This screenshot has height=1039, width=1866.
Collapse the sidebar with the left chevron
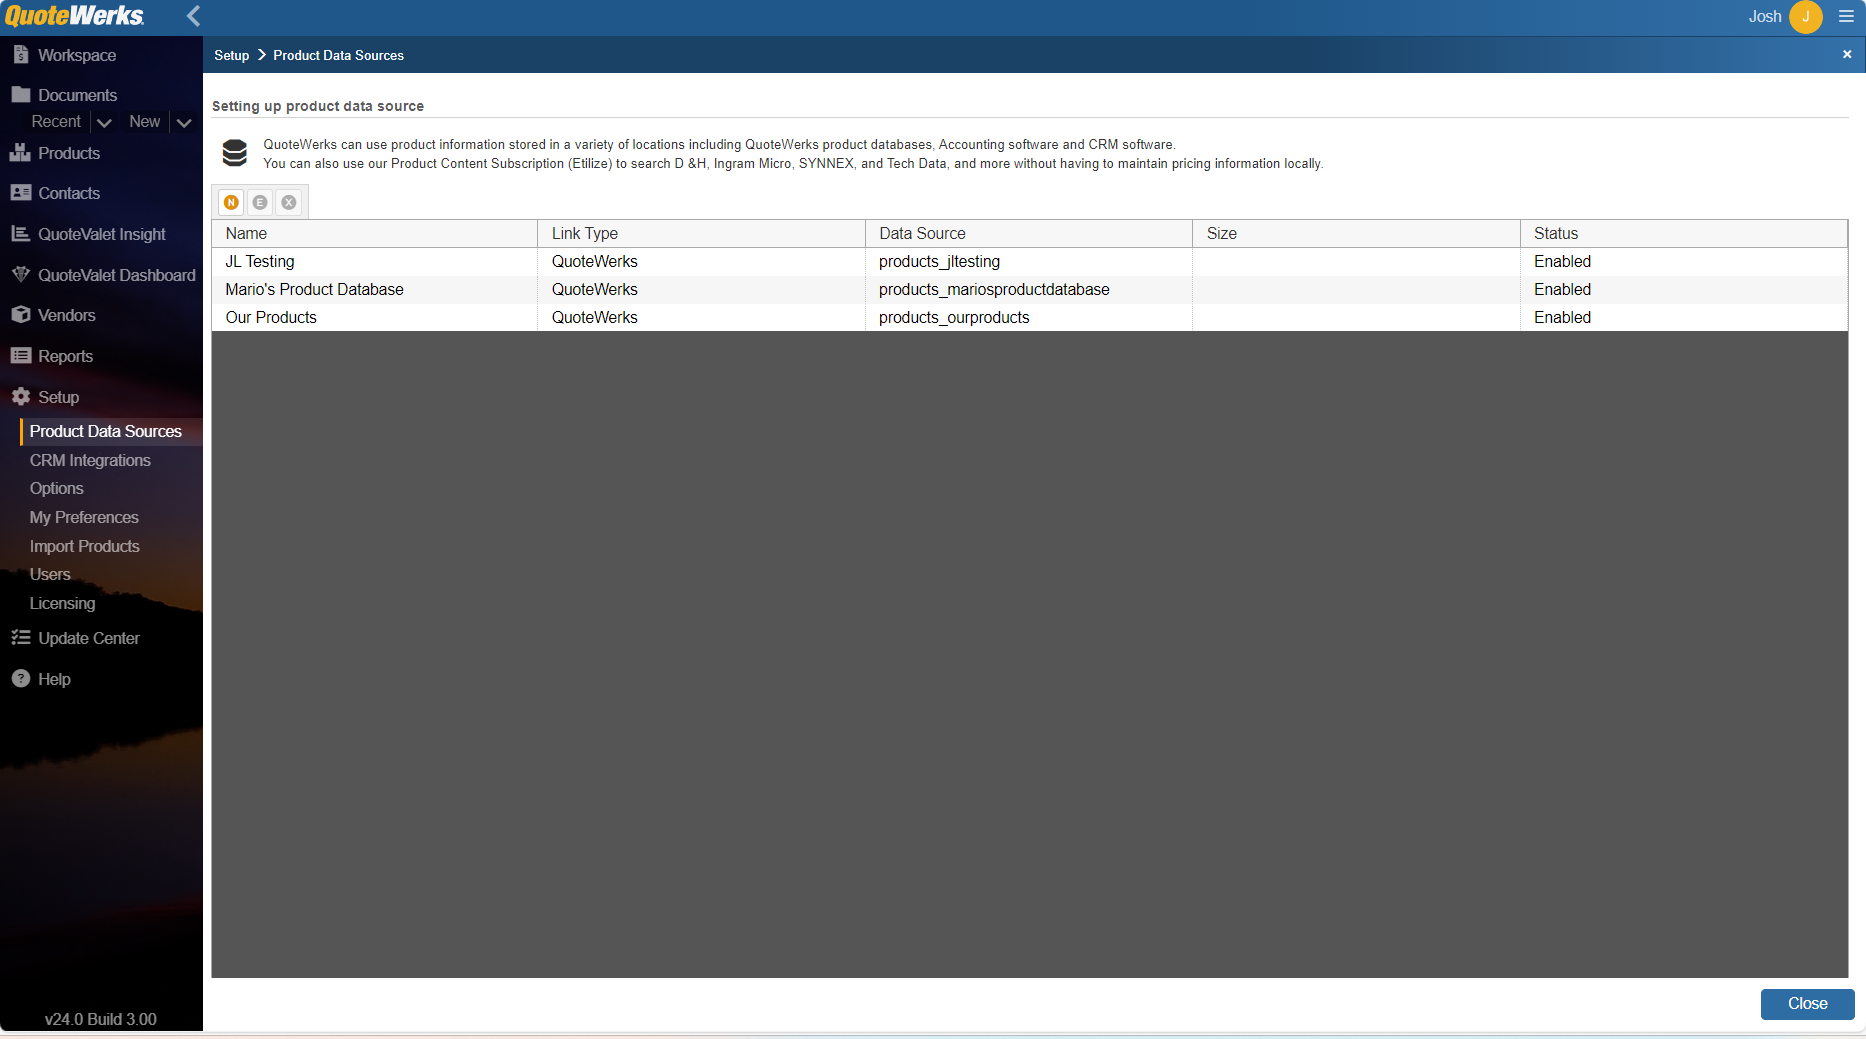click(193, 16)
